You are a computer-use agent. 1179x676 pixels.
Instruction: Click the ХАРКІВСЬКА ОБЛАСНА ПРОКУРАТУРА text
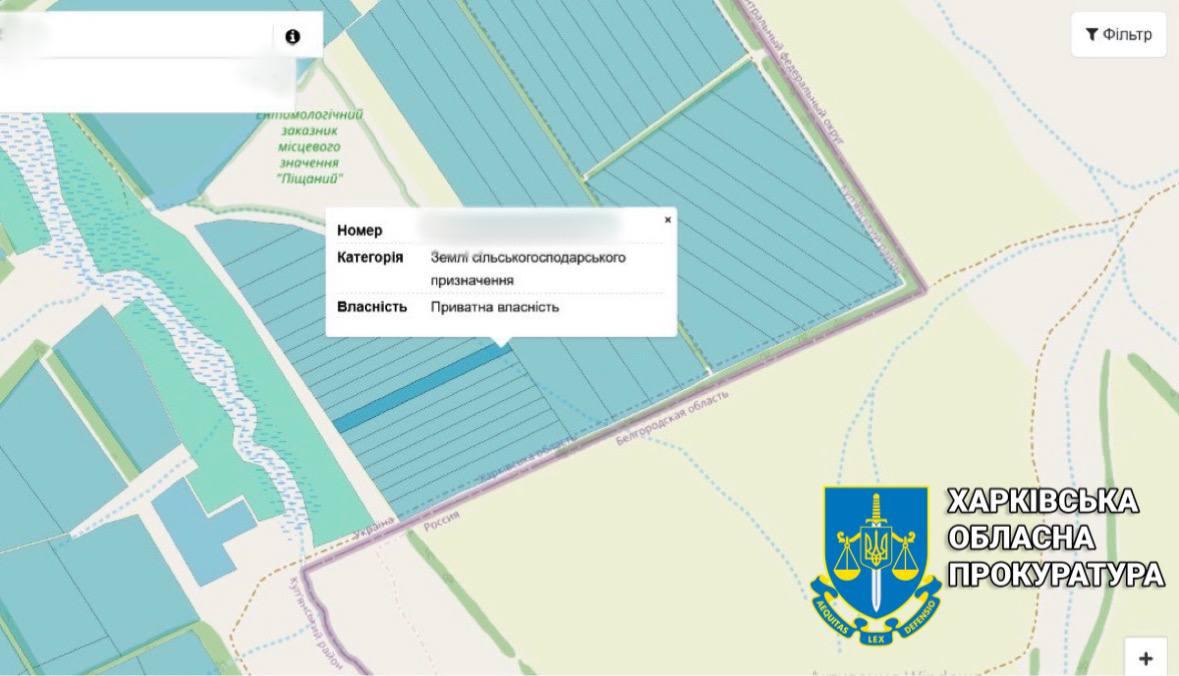pos(1054,538)
